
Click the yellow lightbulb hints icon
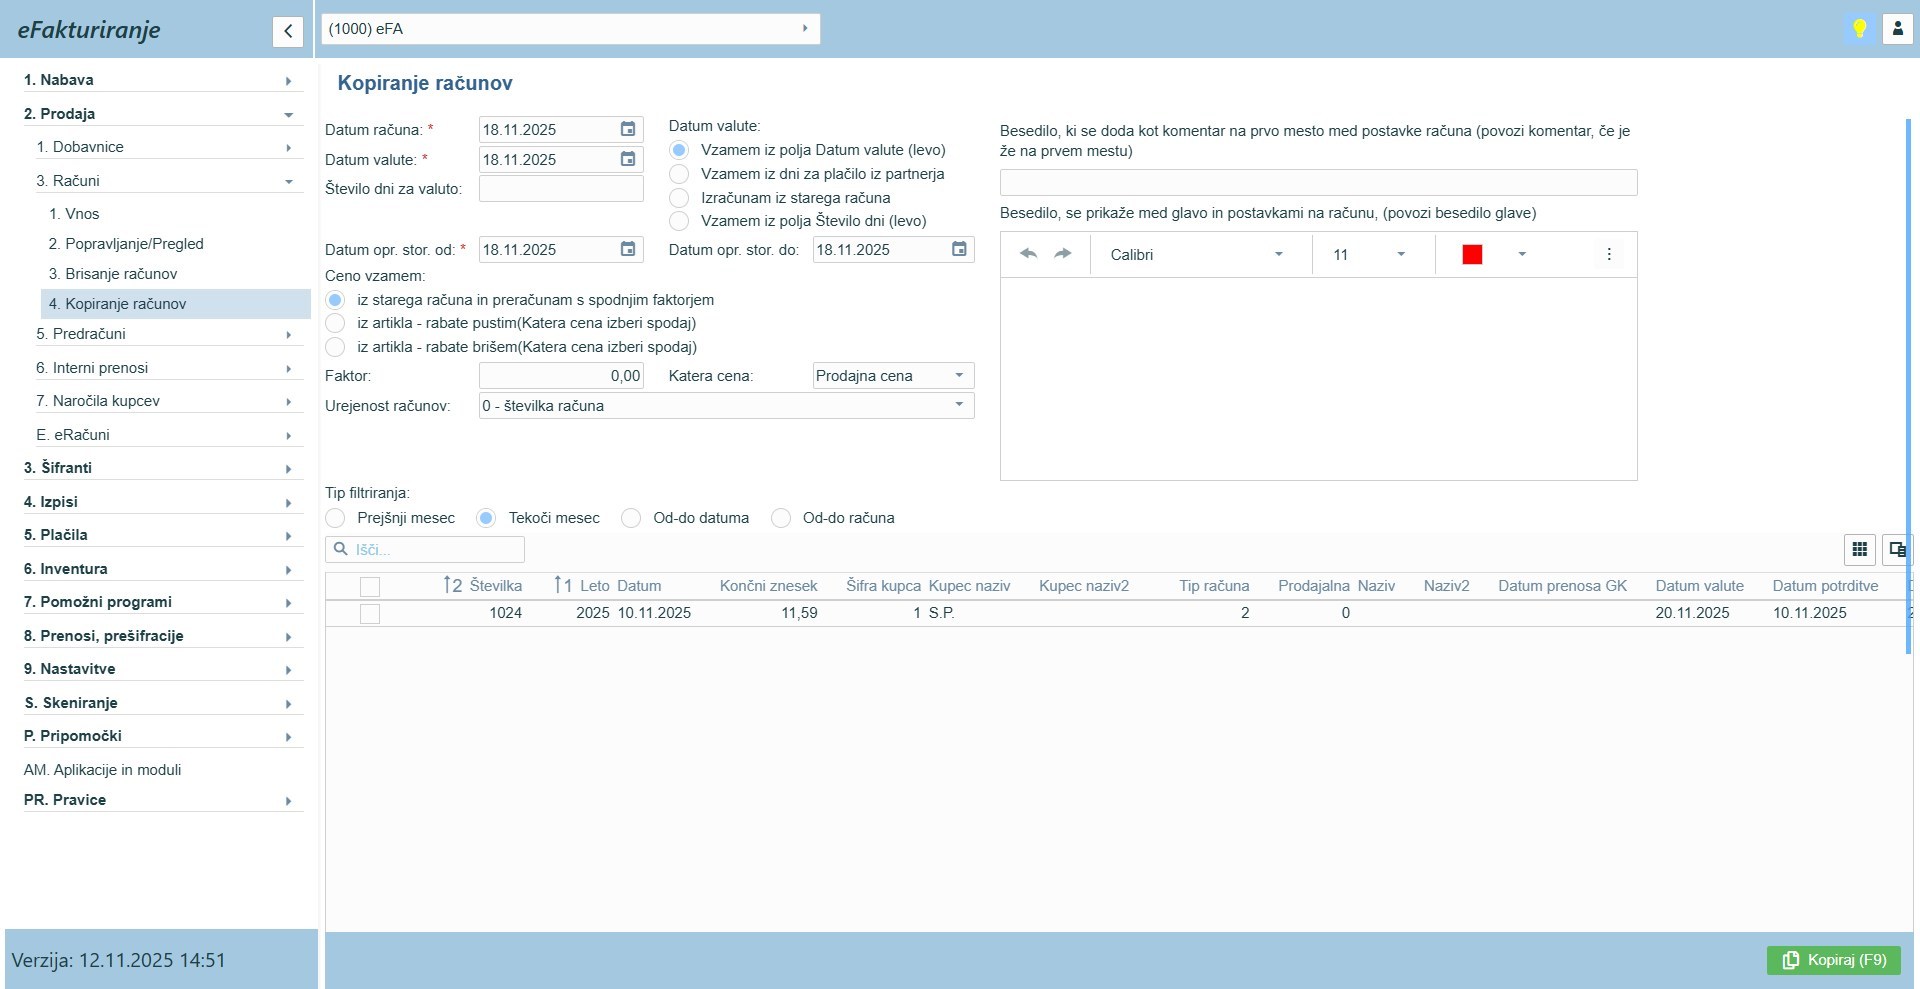click(1859, 29)
